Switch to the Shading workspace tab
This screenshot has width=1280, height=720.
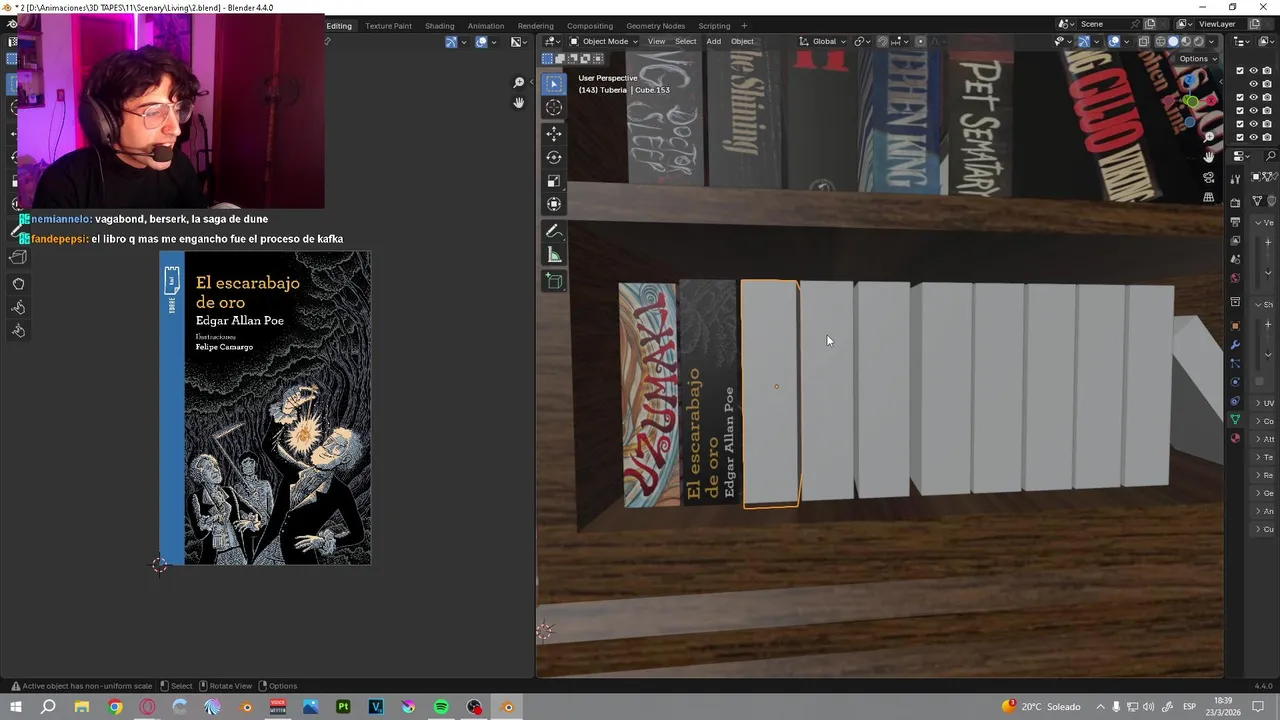coord(439,26)
